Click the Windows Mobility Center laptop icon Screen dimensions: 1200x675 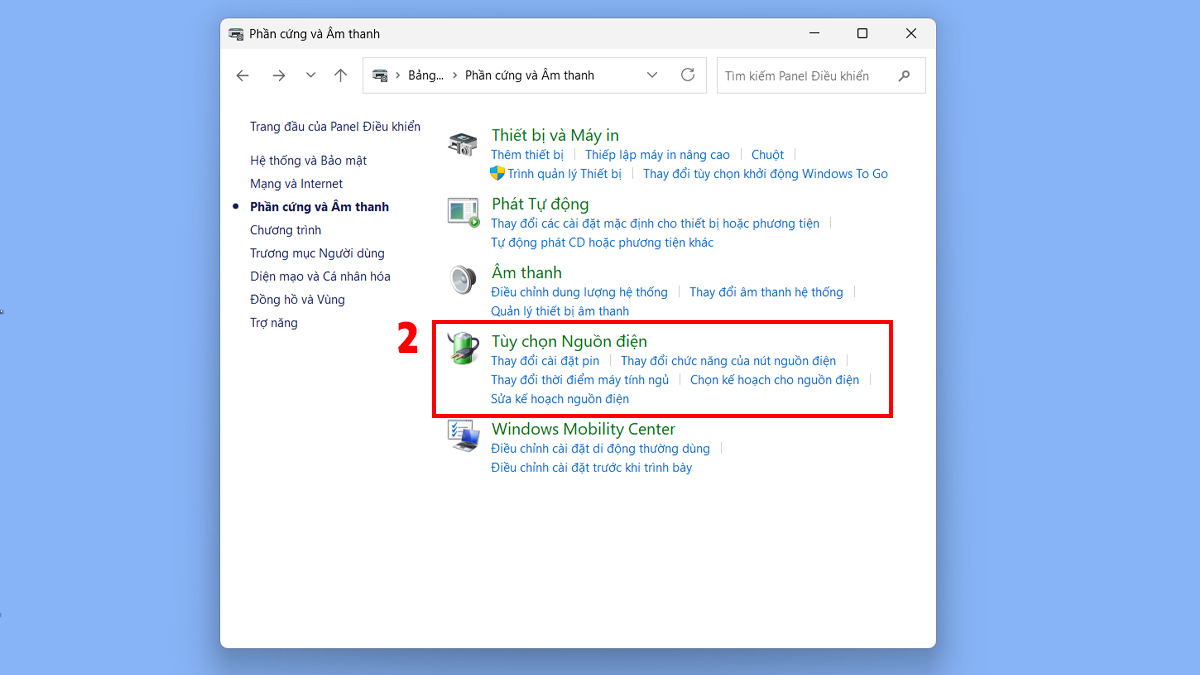[463, 437]
